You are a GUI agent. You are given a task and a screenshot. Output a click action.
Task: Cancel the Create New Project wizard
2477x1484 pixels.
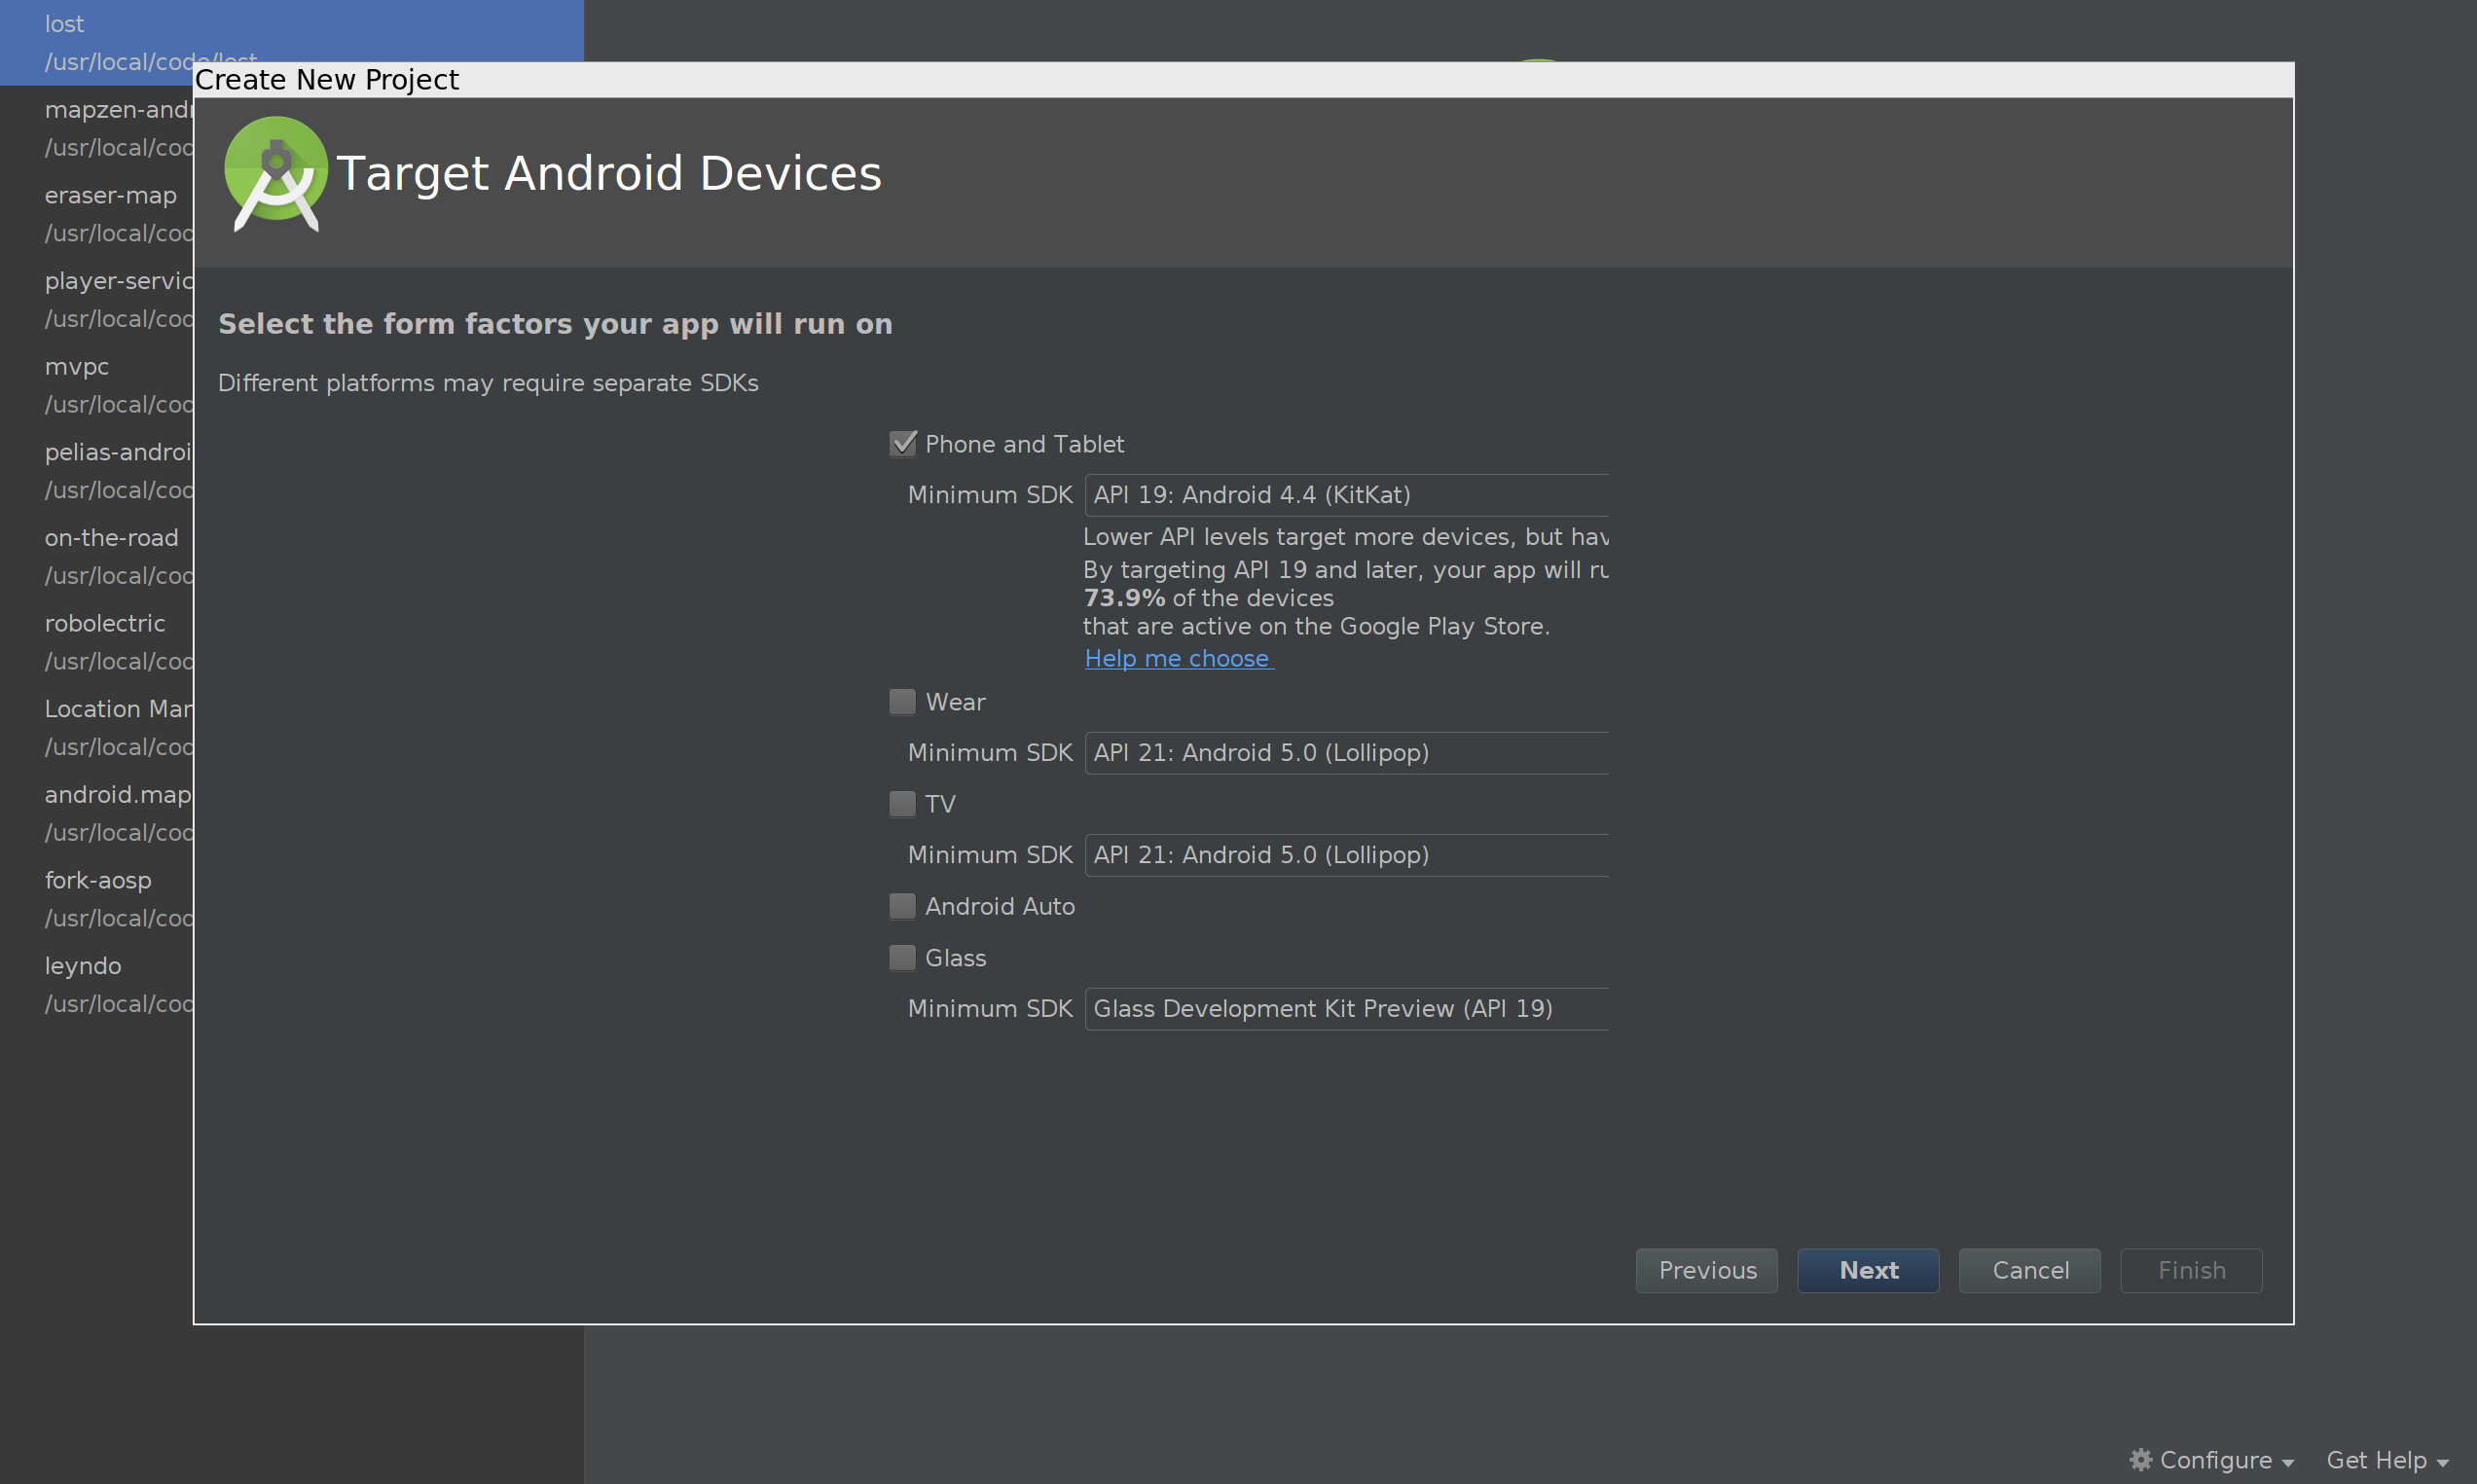coord(2029,1270)
